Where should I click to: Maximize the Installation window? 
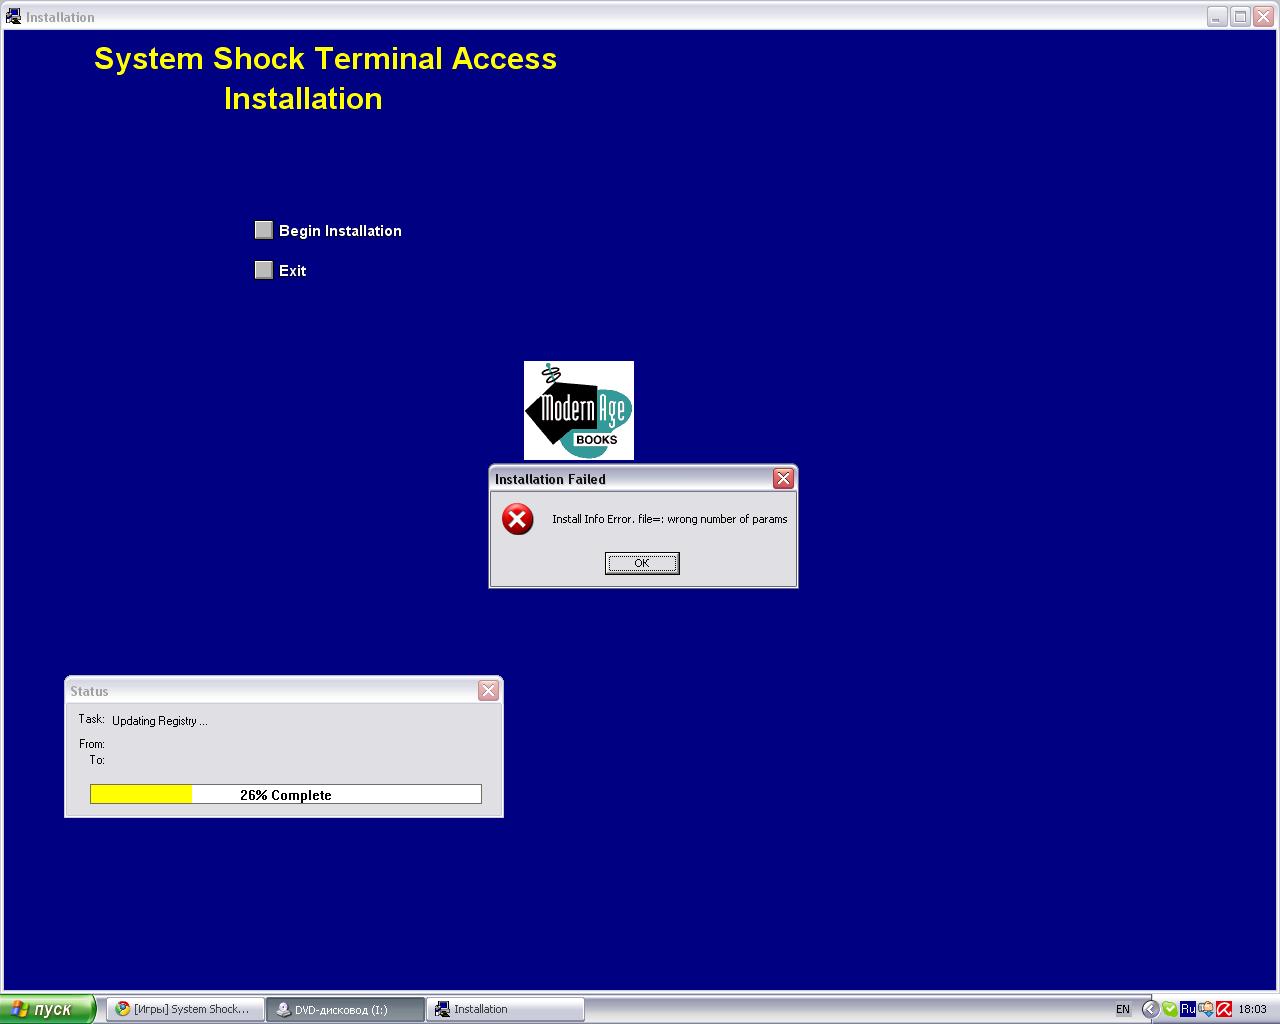pos(1240,17)
